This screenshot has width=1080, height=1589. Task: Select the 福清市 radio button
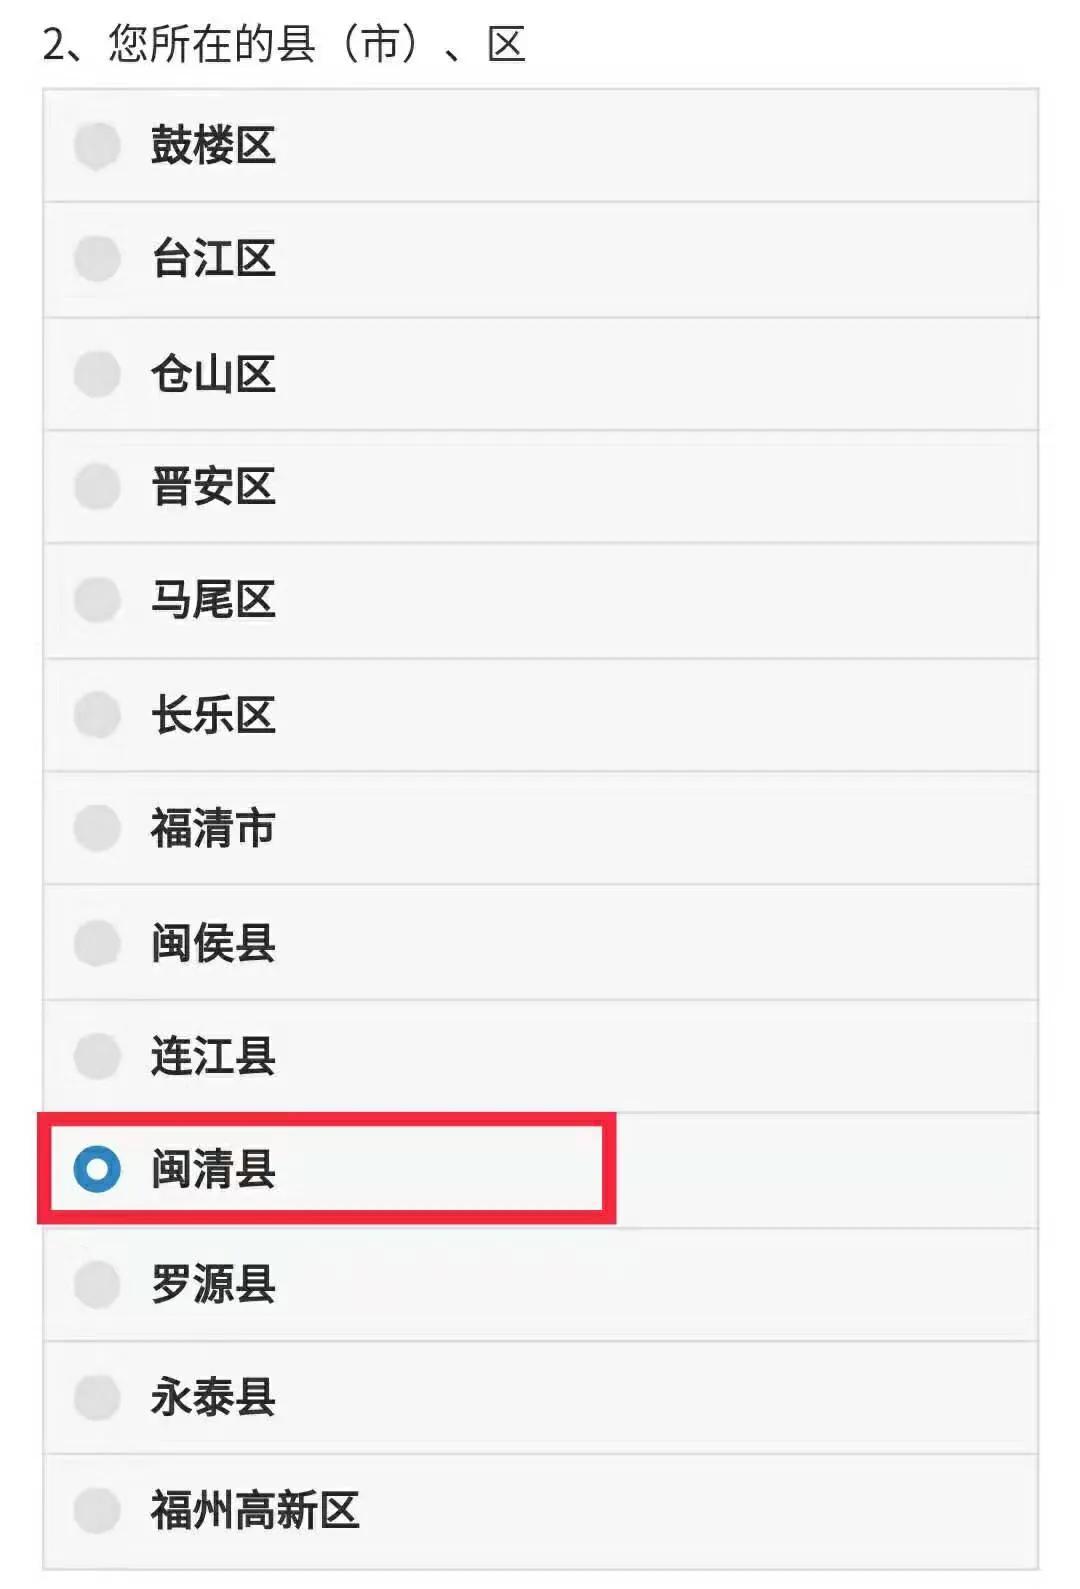(96, 829)
